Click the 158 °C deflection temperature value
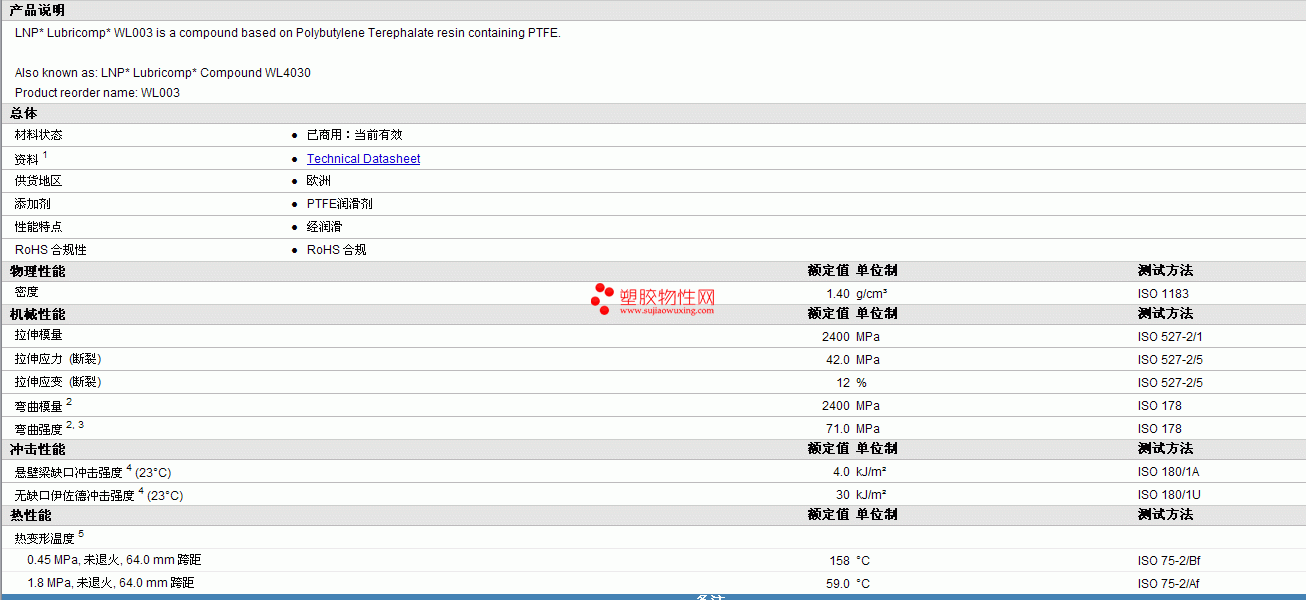The image size is (1306, 600). click(839, 561)
